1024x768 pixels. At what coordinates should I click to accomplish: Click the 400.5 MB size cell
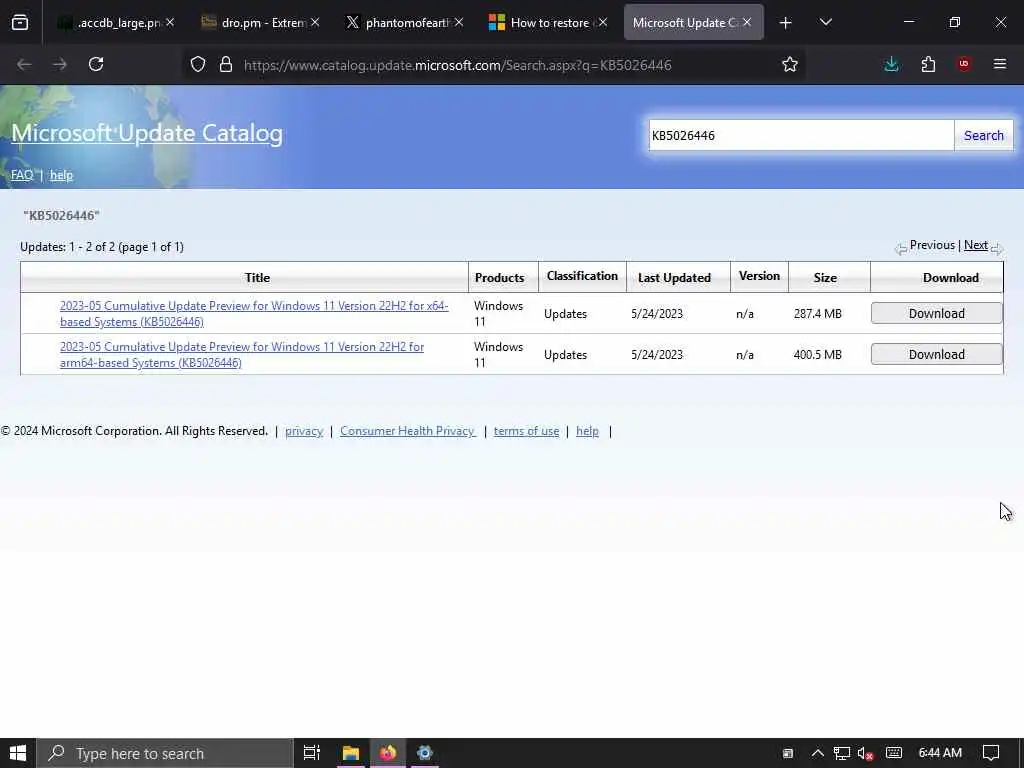click(818, 355)
